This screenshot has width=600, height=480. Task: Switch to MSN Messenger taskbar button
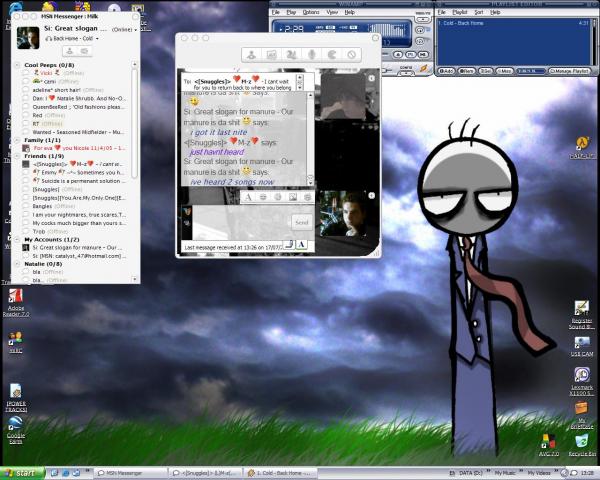tap(131, 473)
